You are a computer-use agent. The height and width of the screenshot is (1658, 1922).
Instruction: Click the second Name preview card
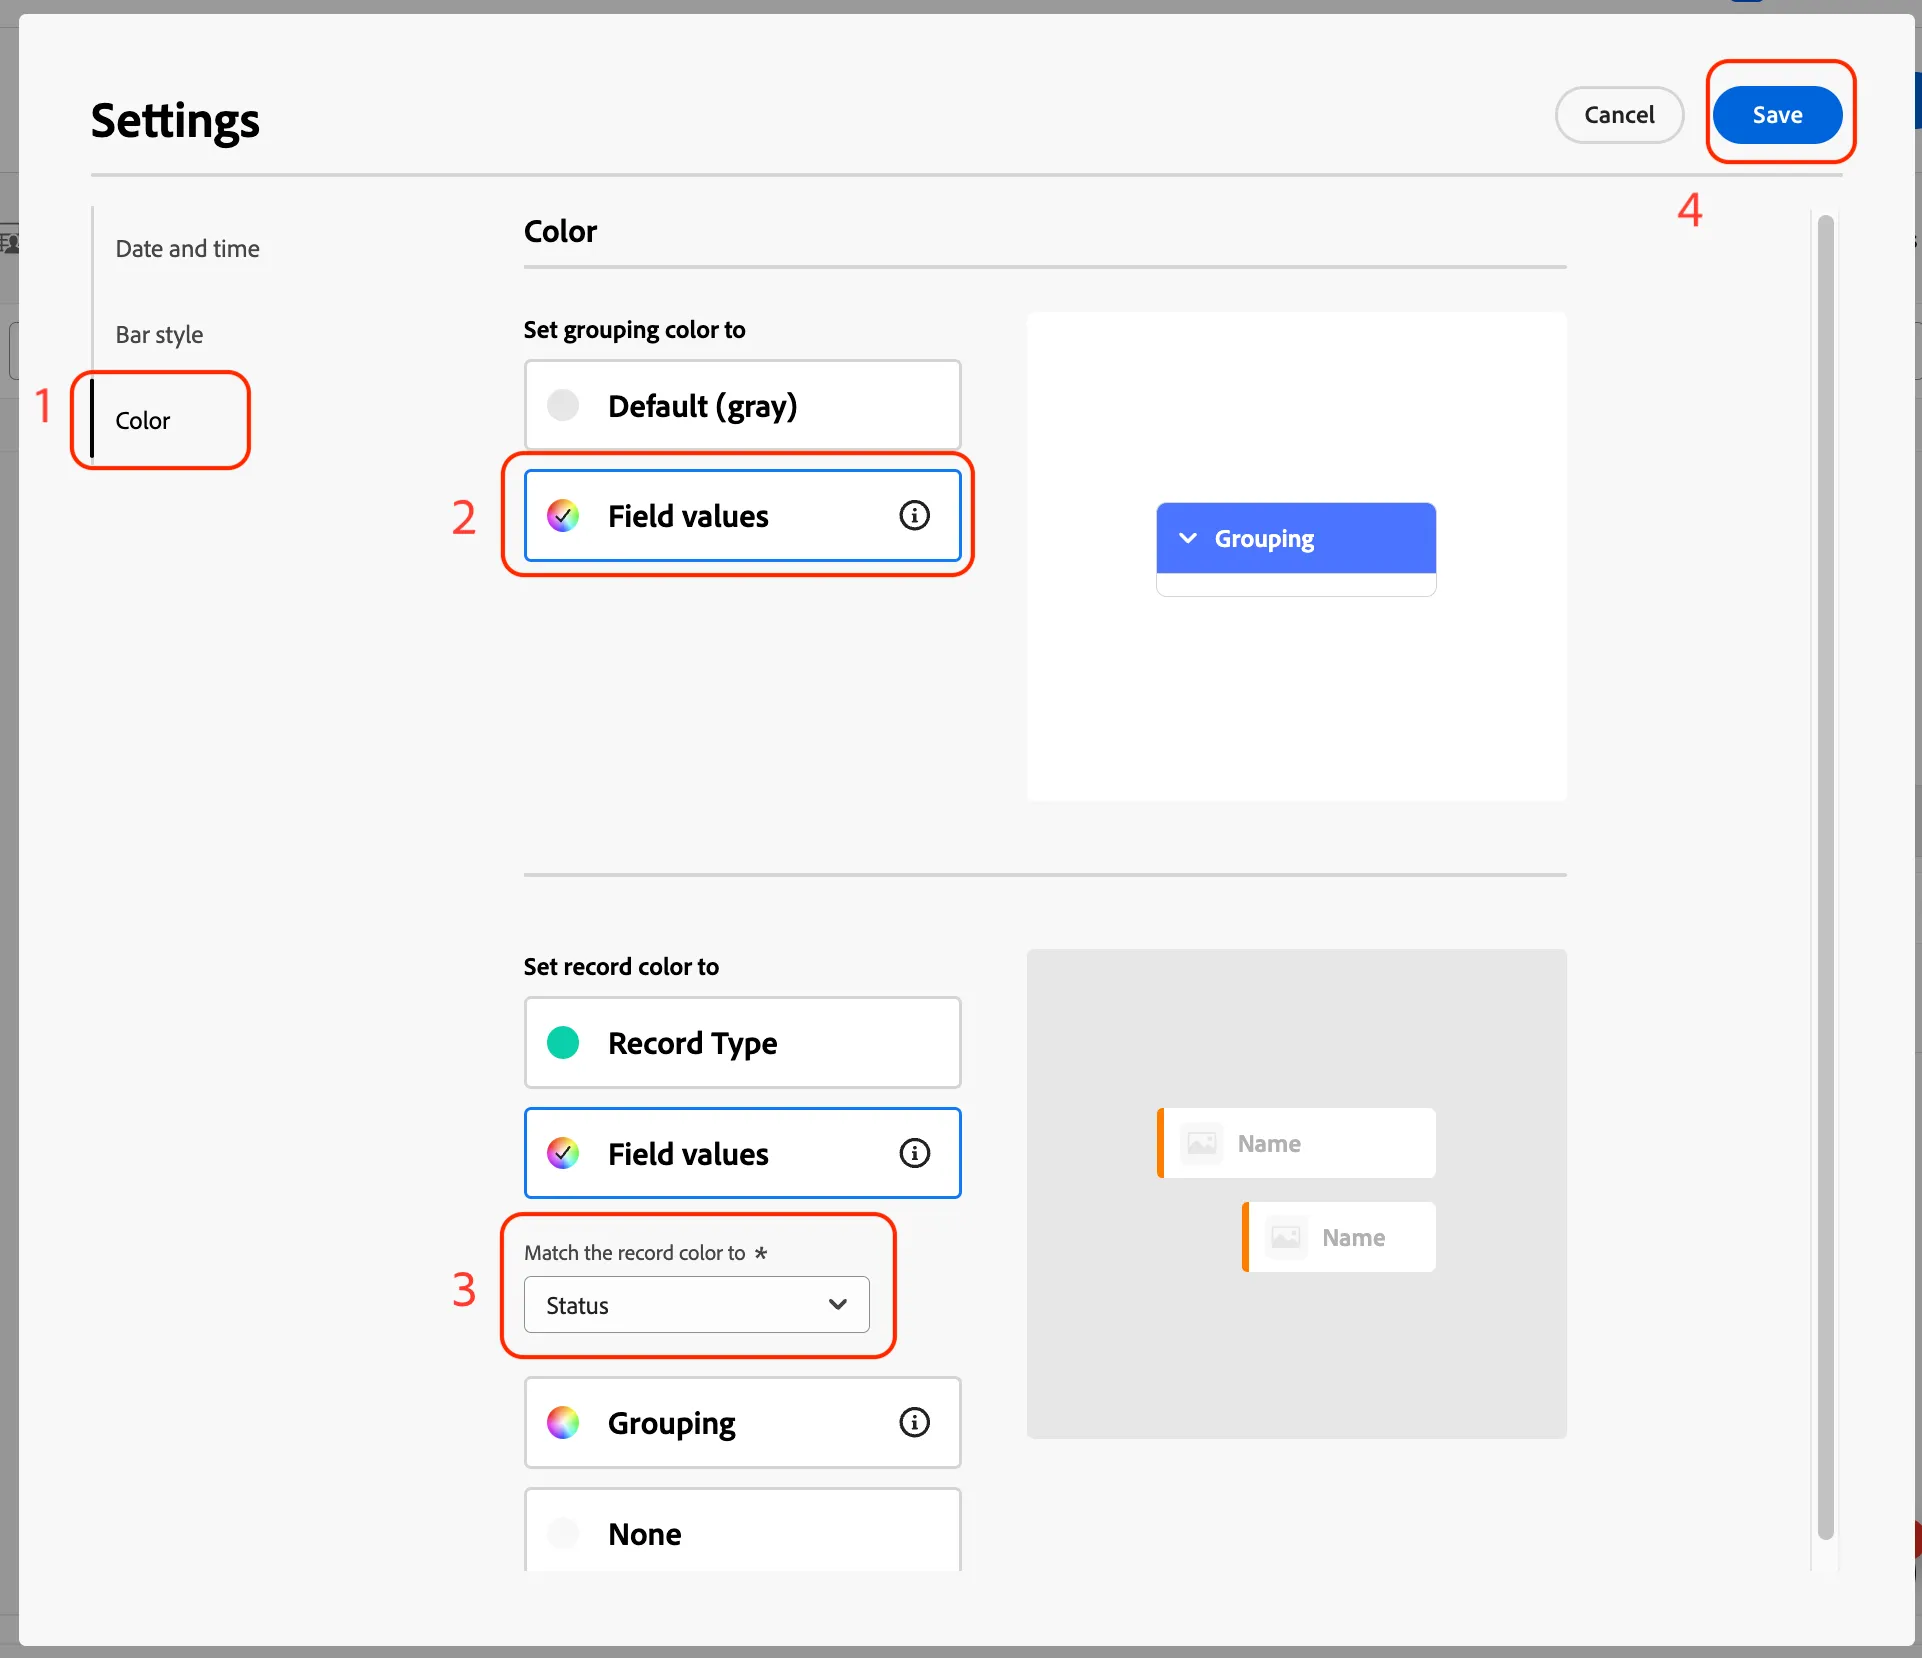[x=1339, y=1237]
